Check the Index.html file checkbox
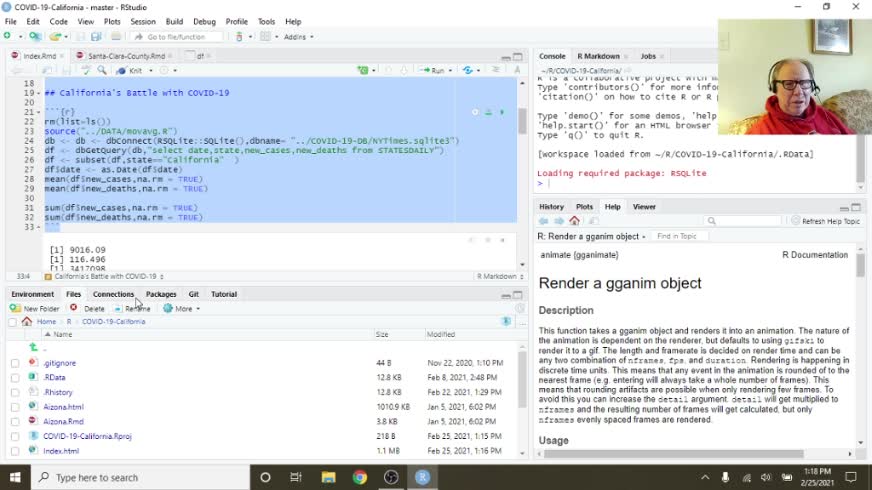The image size is (872, 490). coord(15,451)
